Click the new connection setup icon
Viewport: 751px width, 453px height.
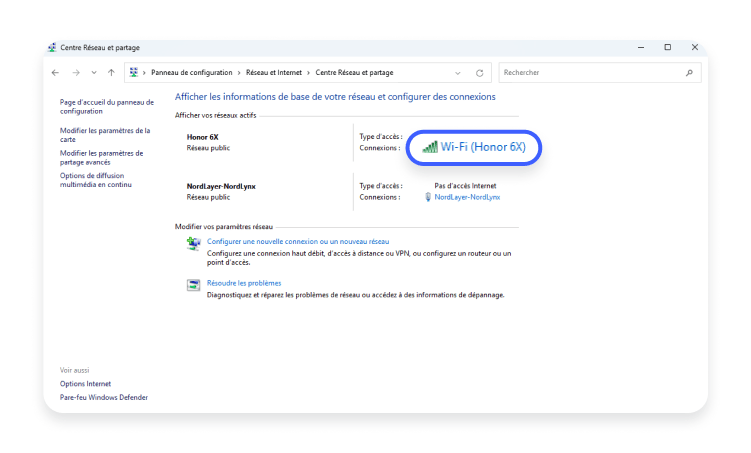click(193, 244)
